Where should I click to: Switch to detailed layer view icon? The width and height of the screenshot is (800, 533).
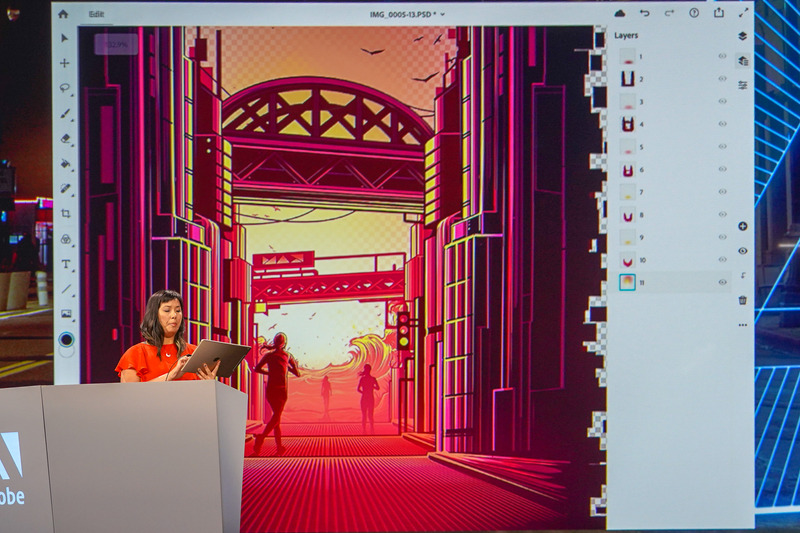pyautogui.click(x=743, y=61)
